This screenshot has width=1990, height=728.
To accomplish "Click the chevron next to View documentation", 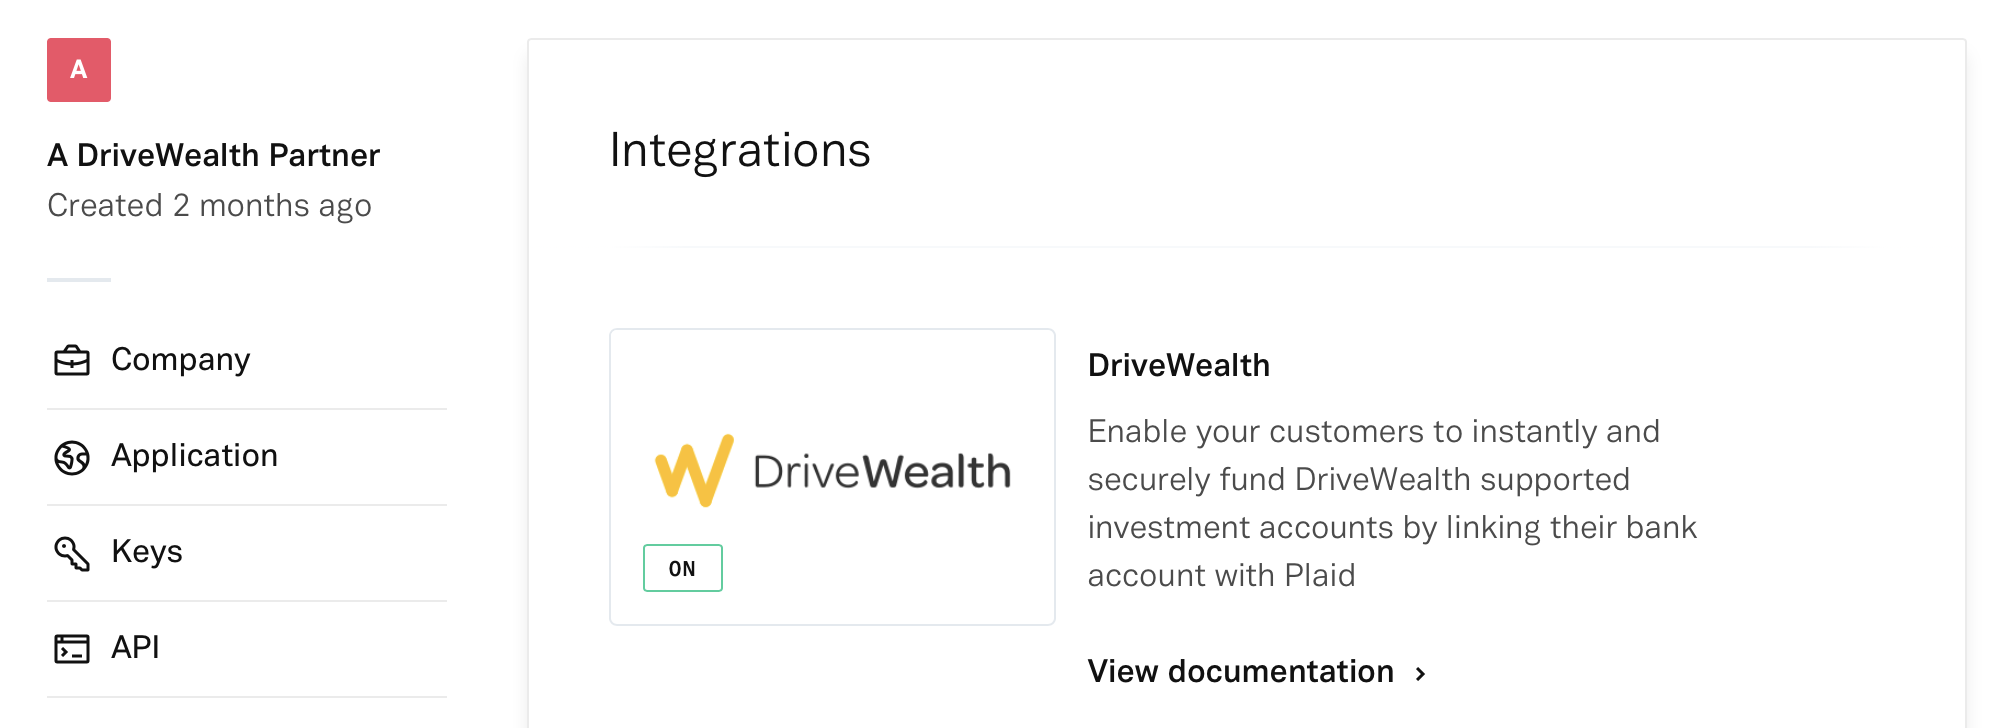I will pos(1420,674).
